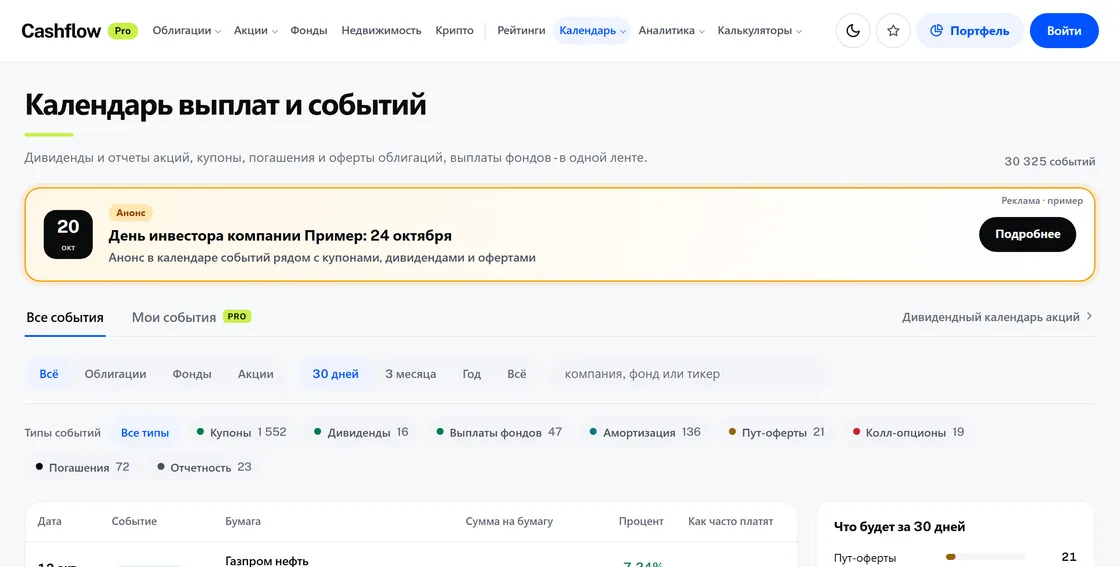Switch to the Все события tab
Image resolution: width=1120 pixels, height=567 pixels.
pyautogui.click(x=65, y=318)
